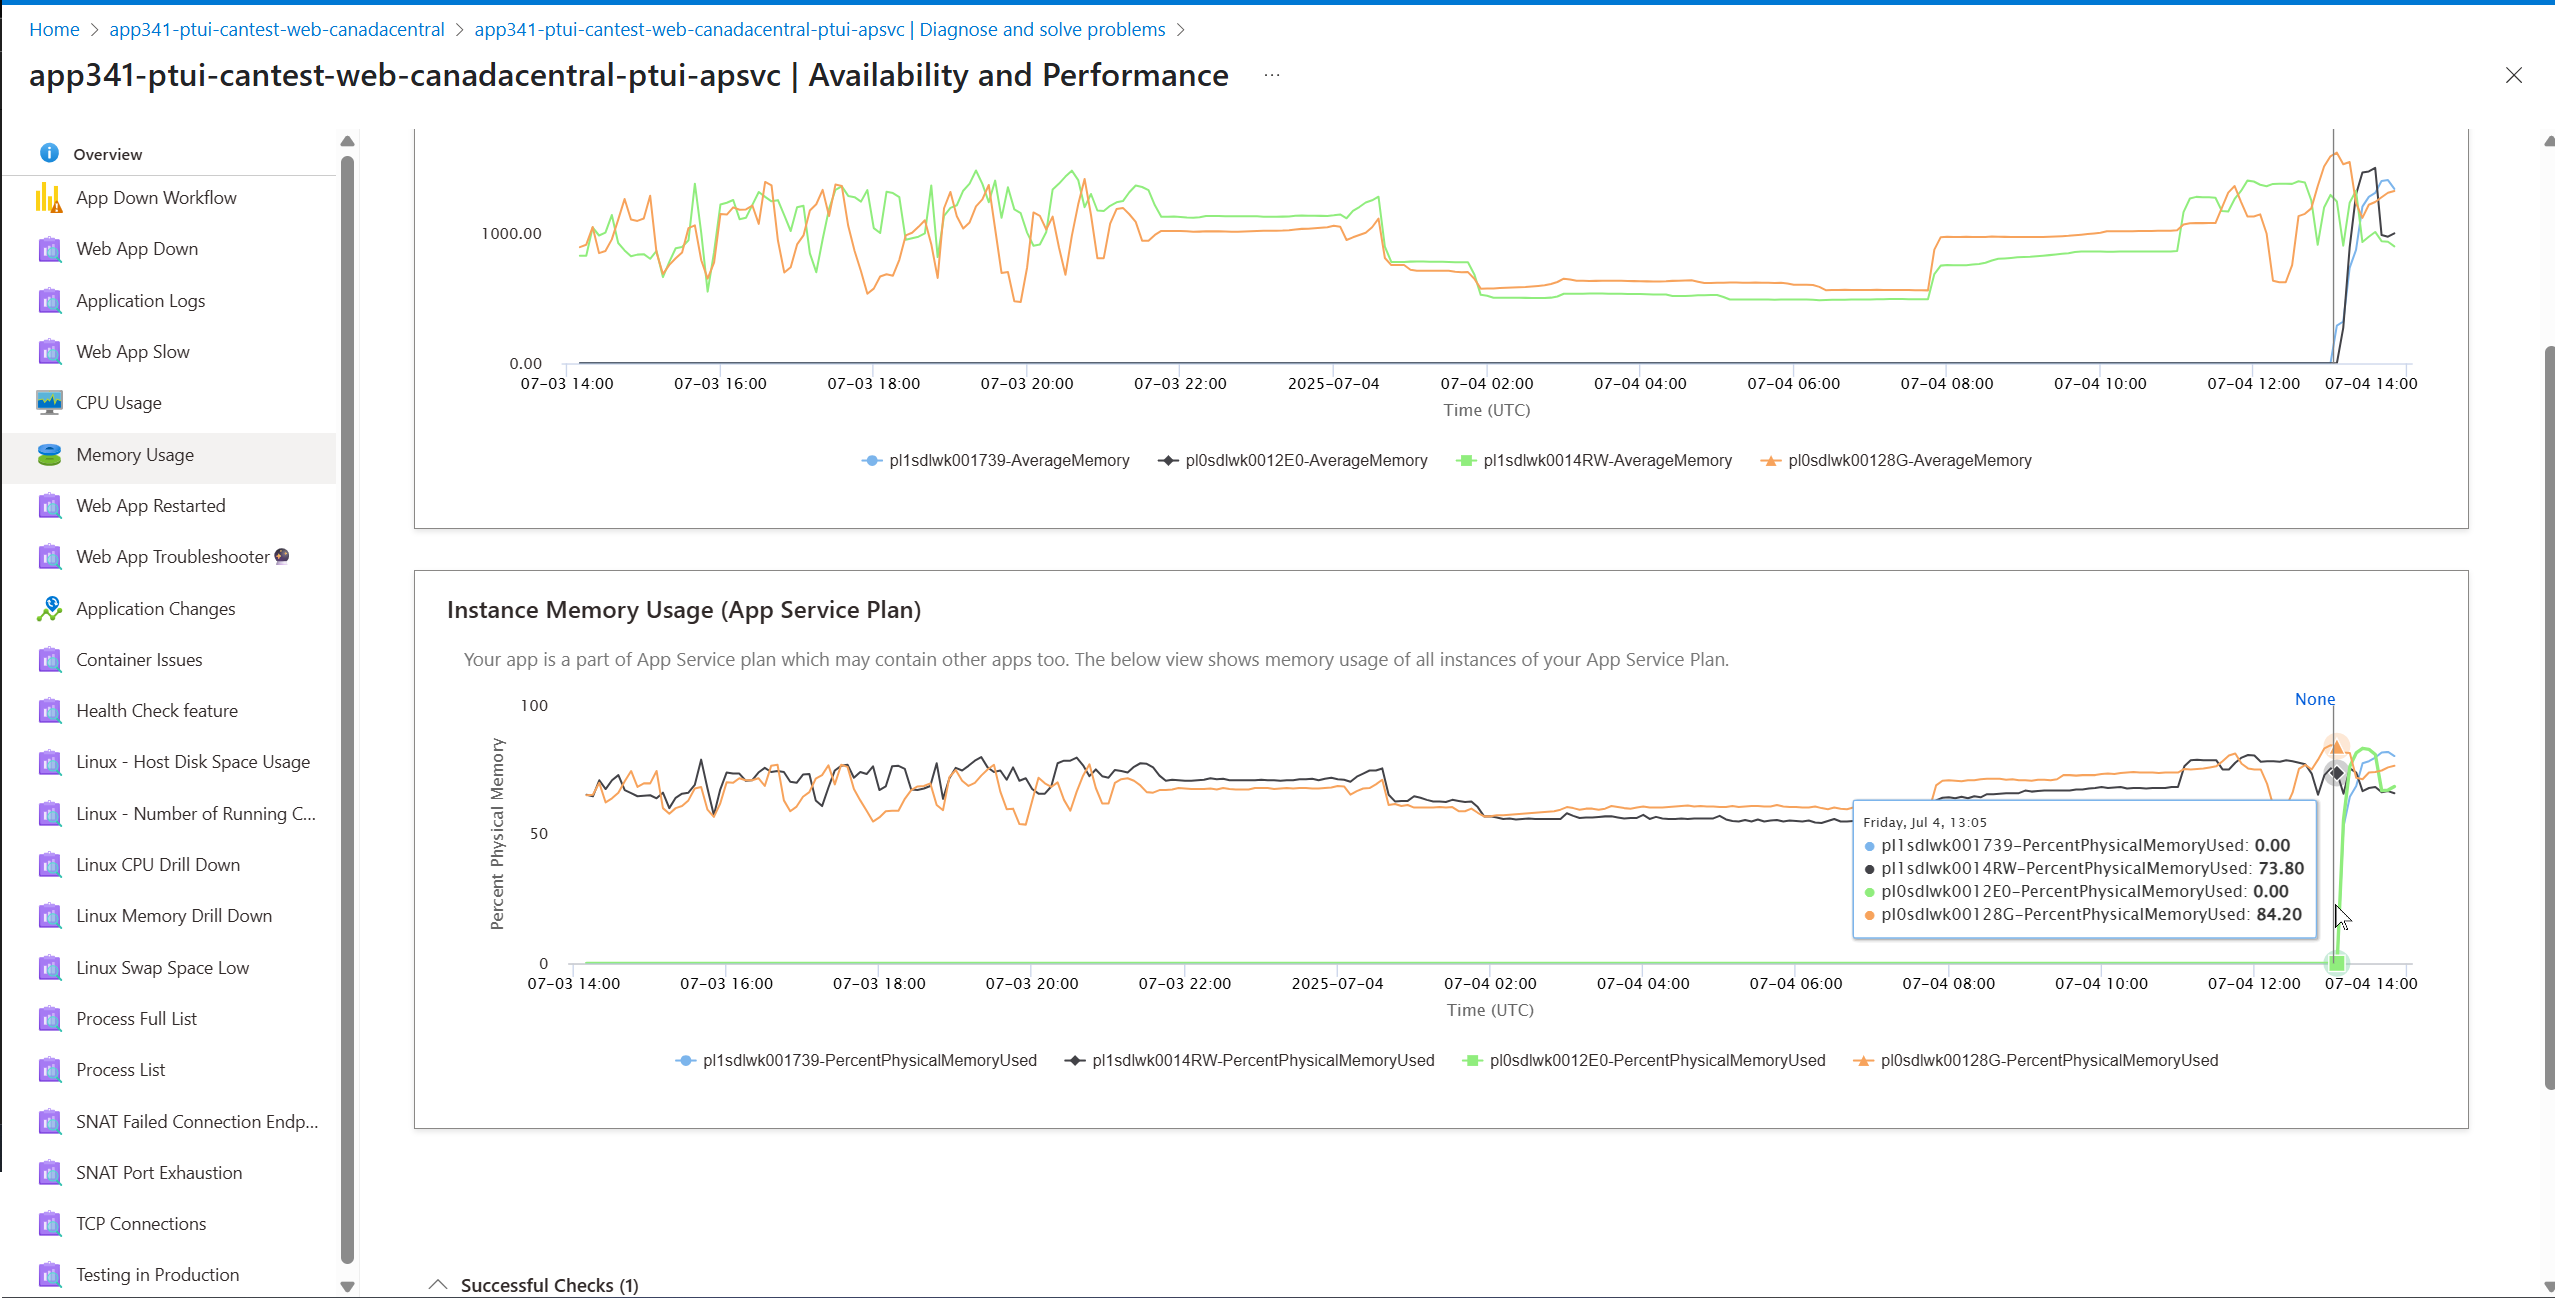The width and height of the screenshot is (2555, 1298).
Task: Click the Application Logs icon
Action: coord(49,300)
